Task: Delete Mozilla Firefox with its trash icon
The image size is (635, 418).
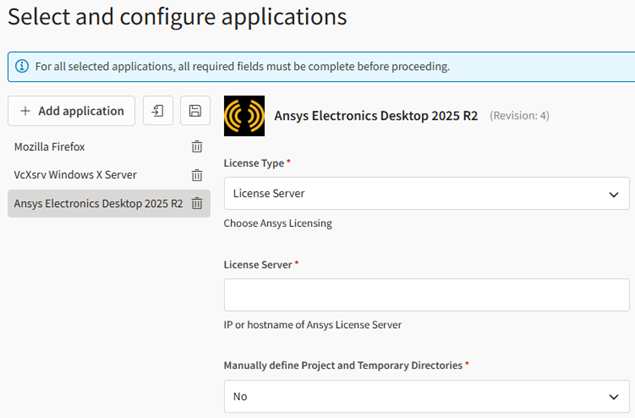Action: [x=197, y=146]
